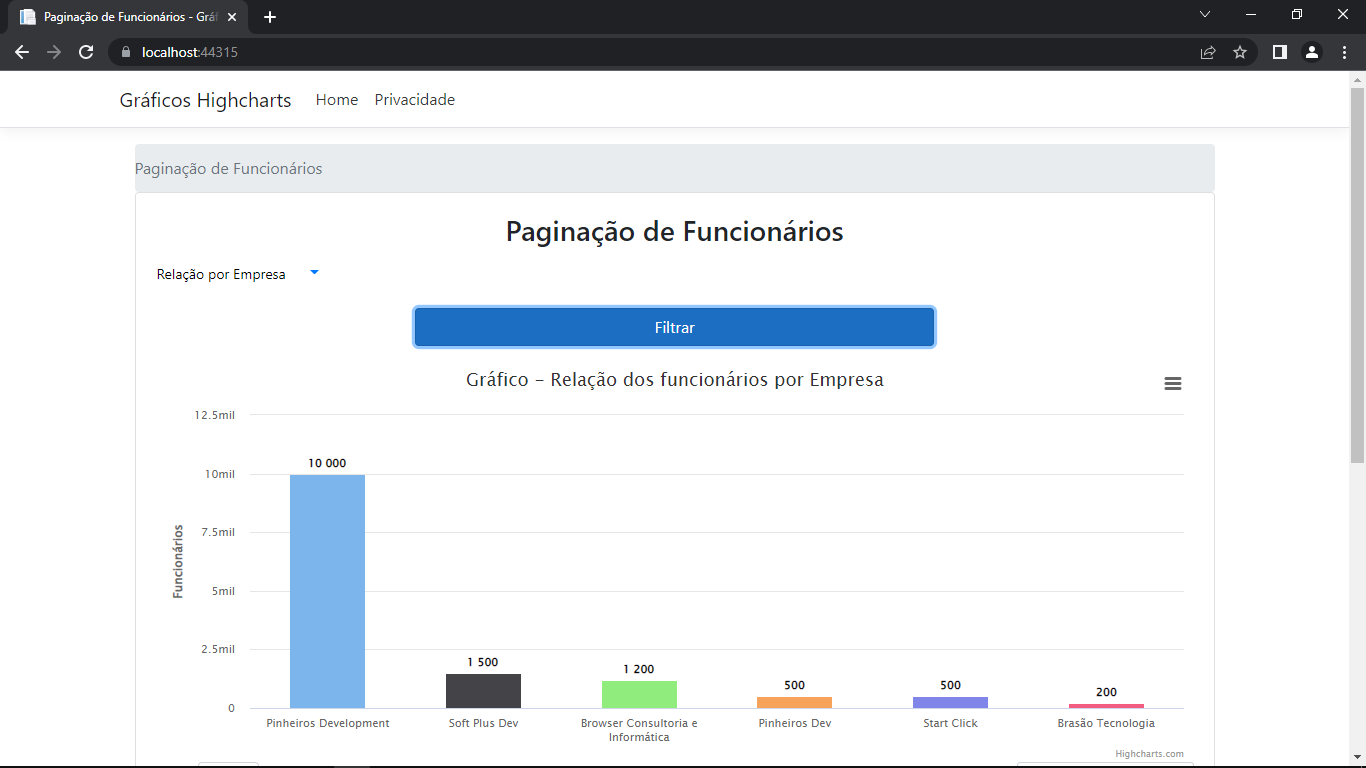Open a new tab with the plus icon
The width and height of the screenshot is (1366, 768).
269,16
